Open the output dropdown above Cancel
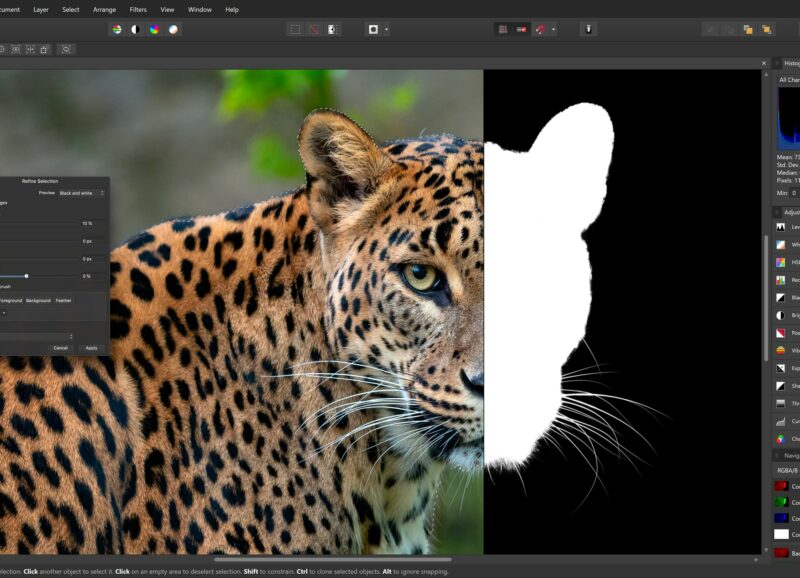Viewport: 800px width, 578px height. click(37, 337)
